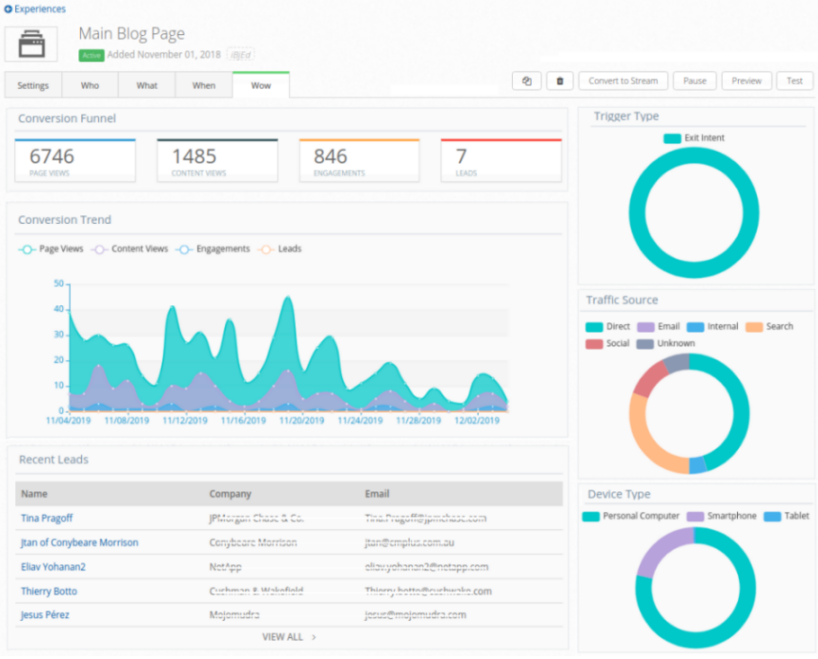Toggle Engagements series in trend legend
Viewport: 818px width, 659px height.
click(213, 249)
